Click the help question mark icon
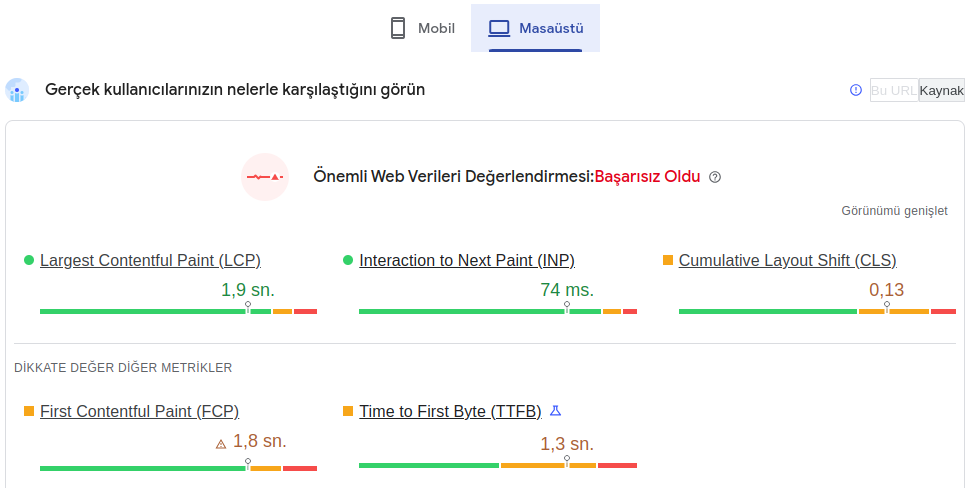 click(x=715, y=177)
